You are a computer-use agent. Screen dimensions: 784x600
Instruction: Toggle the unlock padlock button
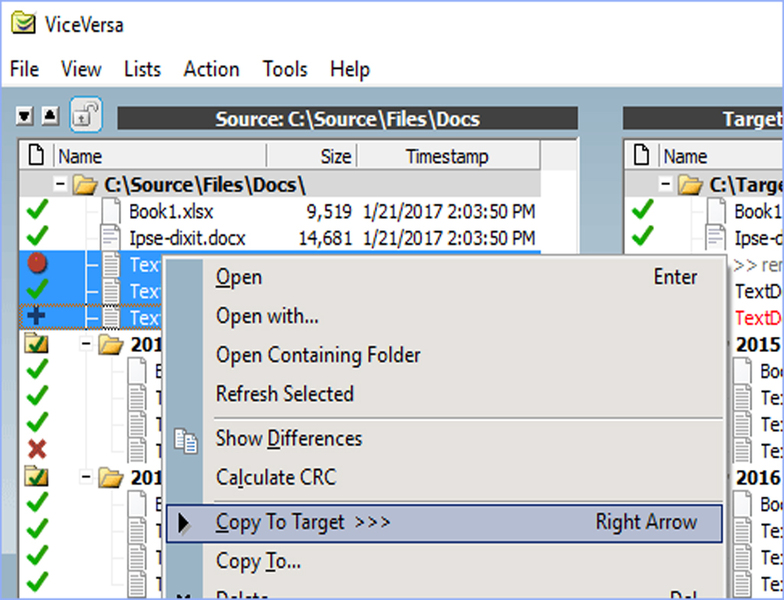point(86,115)
